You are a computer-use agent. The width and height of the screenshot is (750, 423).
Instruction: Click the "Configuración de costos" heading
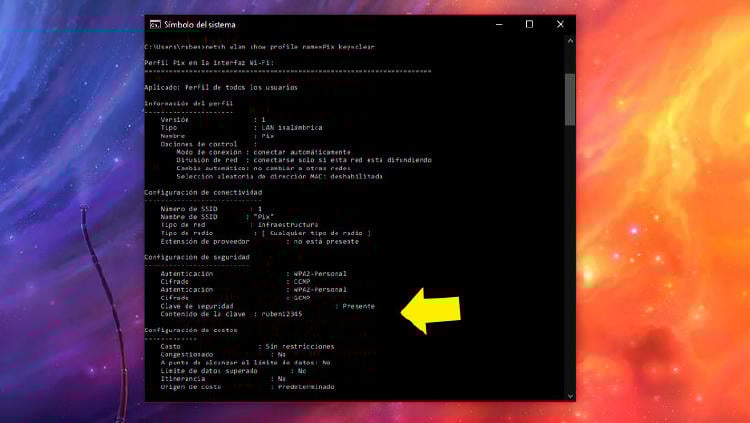[191, 329]
